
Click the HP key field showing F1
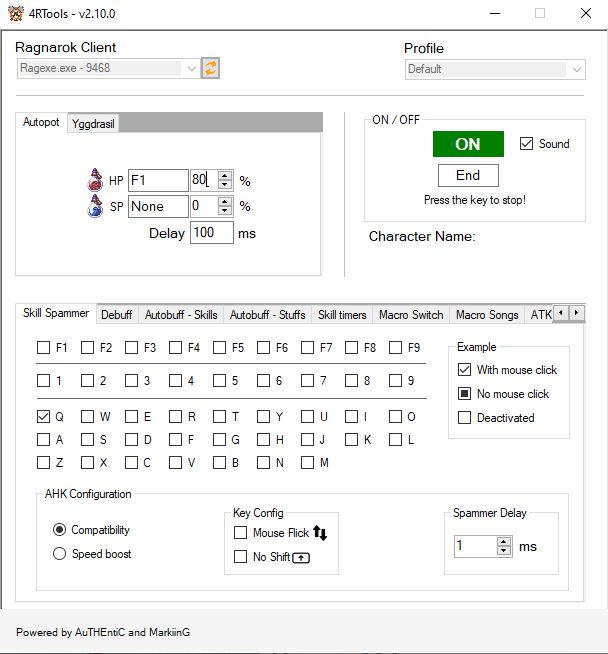(x=158, y=180)
